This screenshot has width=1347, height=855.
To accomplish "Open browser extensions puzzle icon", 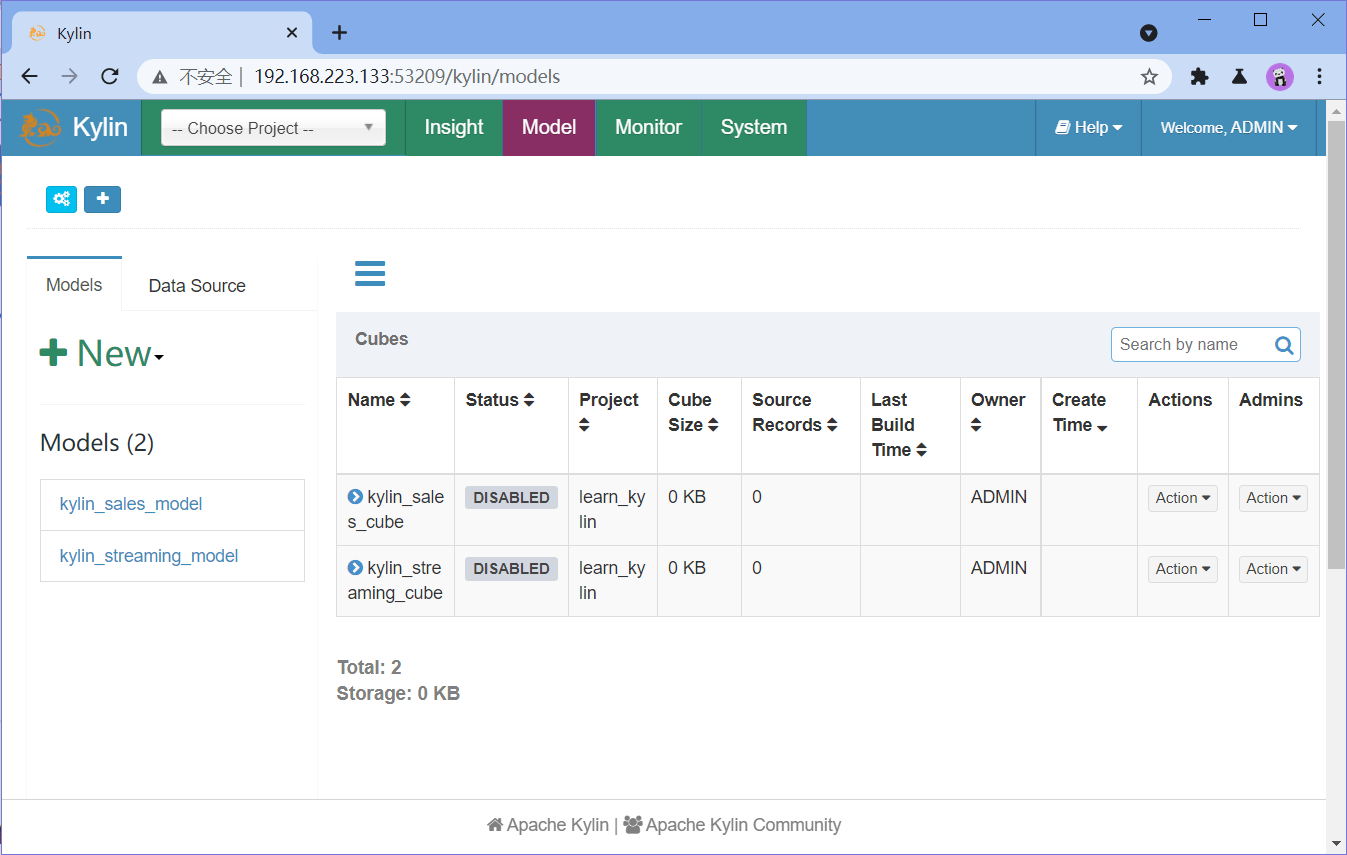I will point(1199,76).
